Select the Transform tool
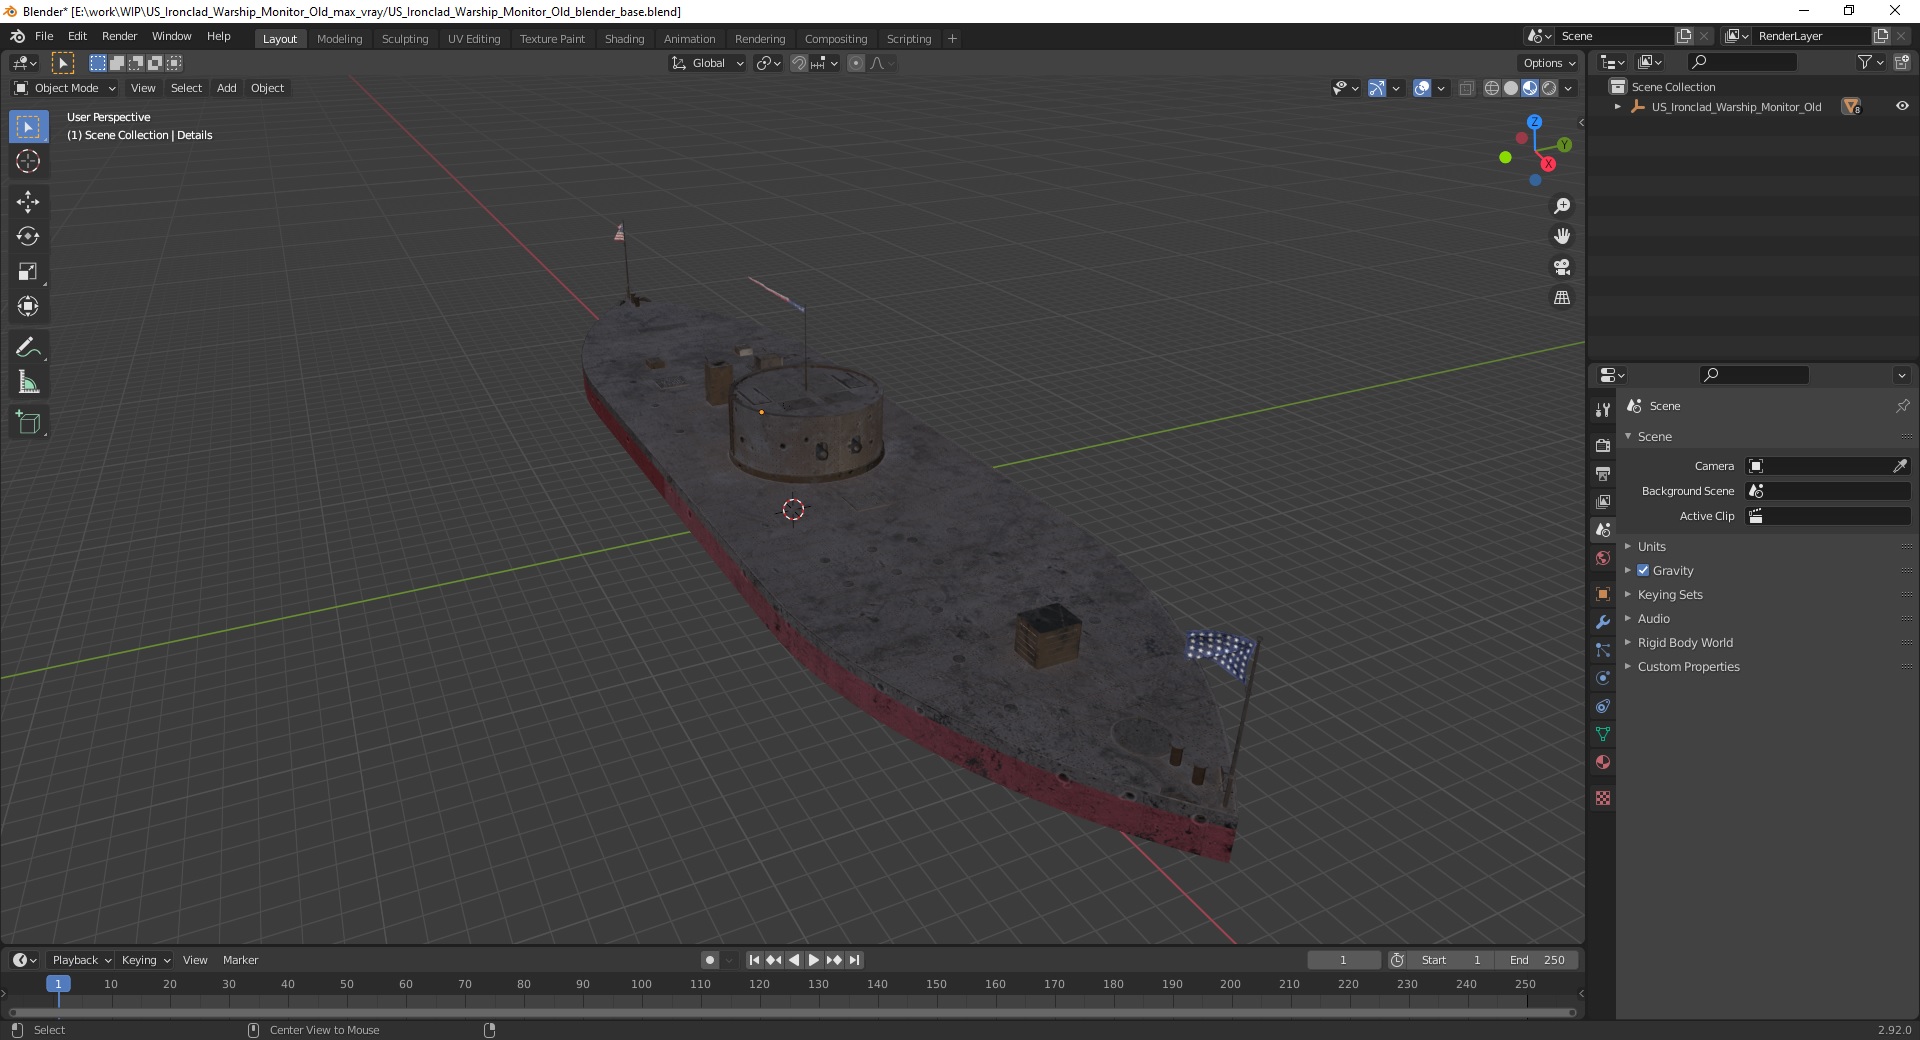 click(x=28, y=307)
